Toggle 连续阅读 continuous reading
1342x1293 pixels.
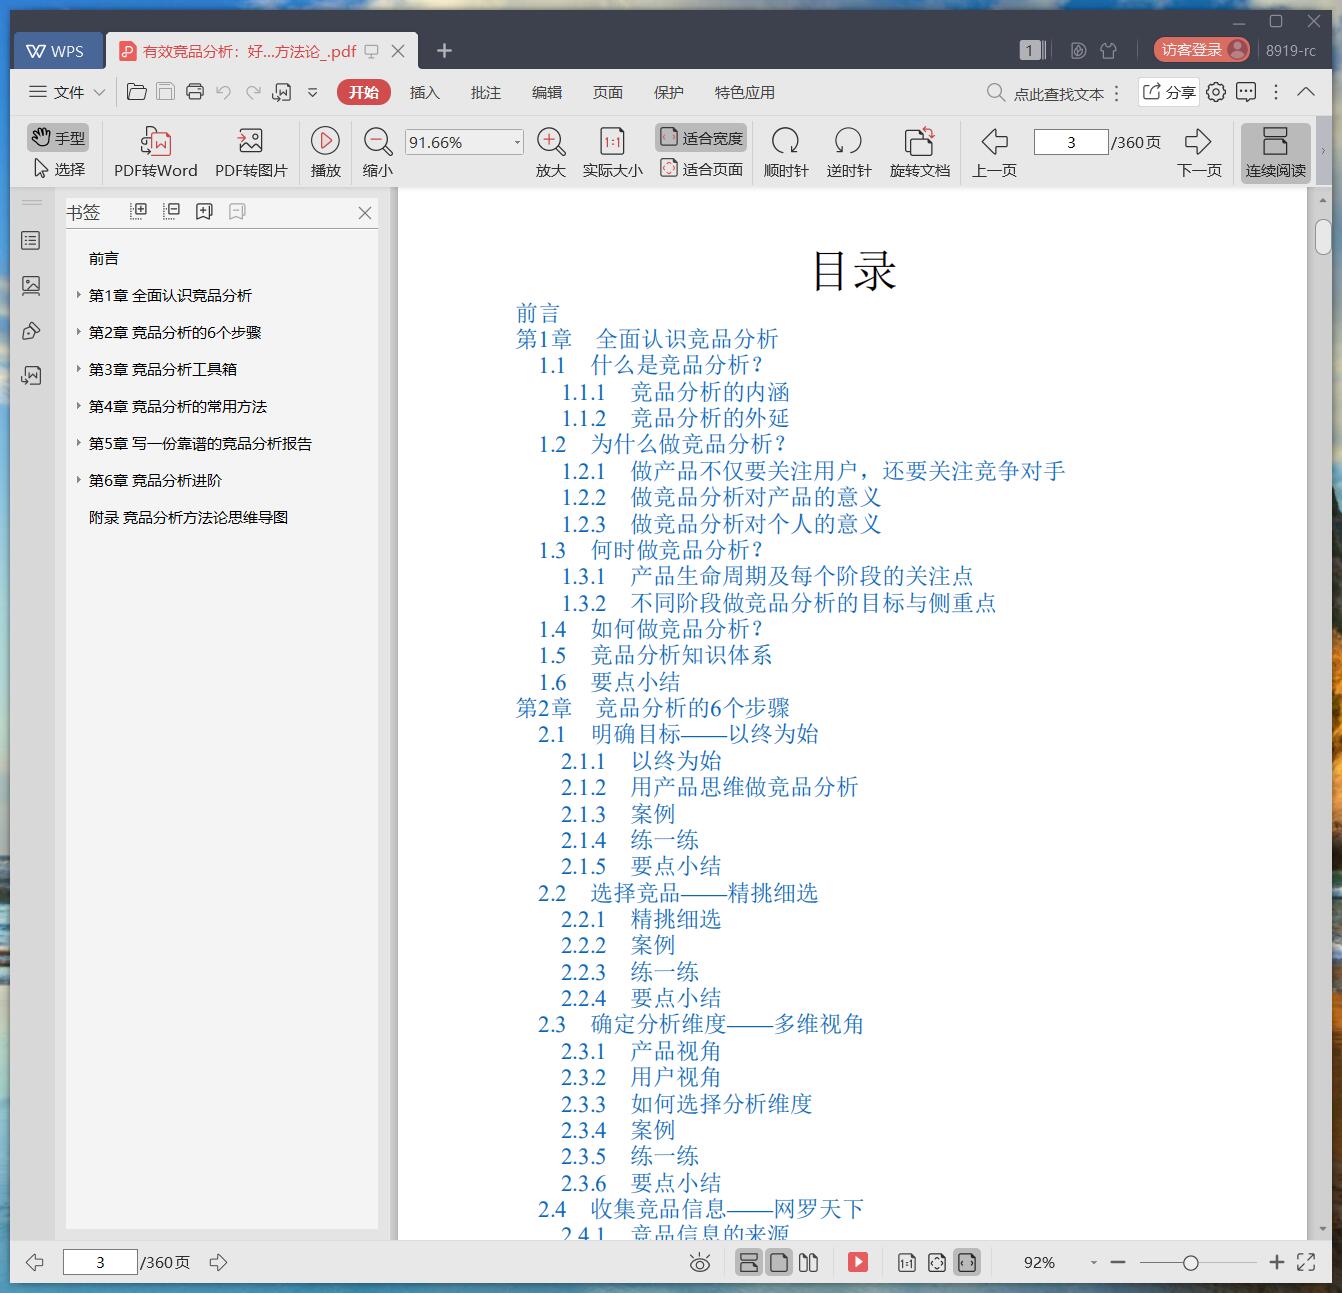tap(1275, 152)
